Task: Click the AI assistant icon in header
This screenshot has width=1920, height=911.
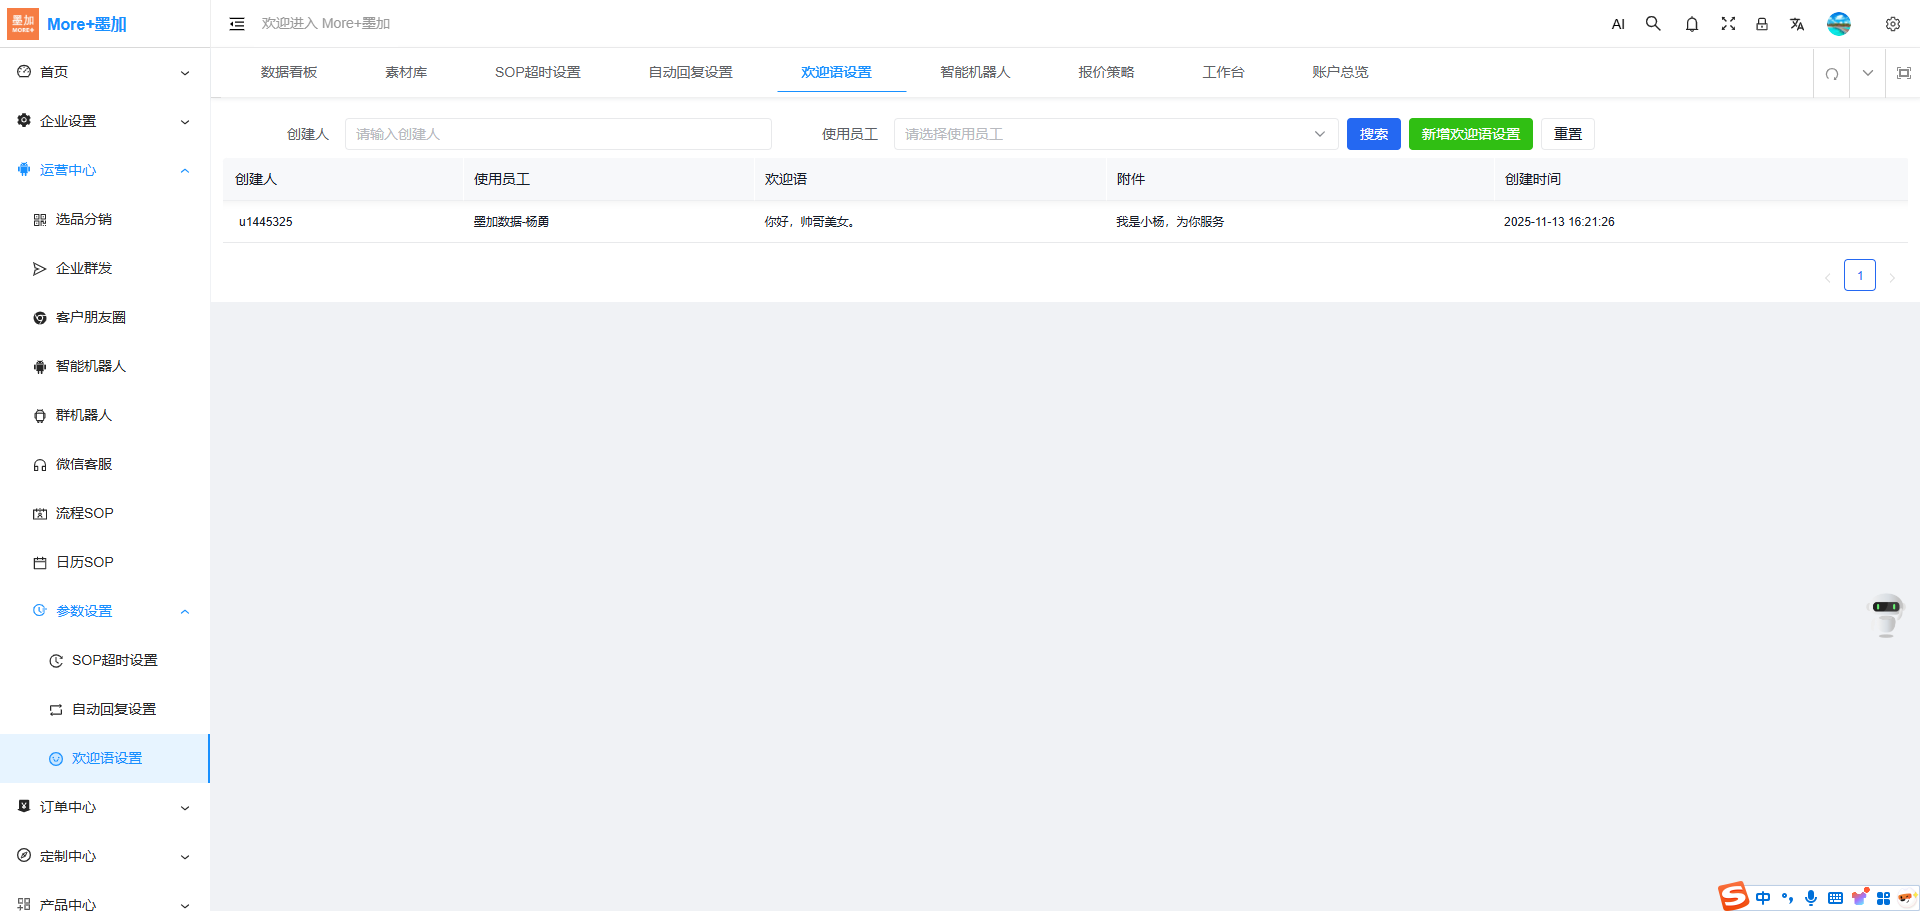Action: coord(1618,24)
